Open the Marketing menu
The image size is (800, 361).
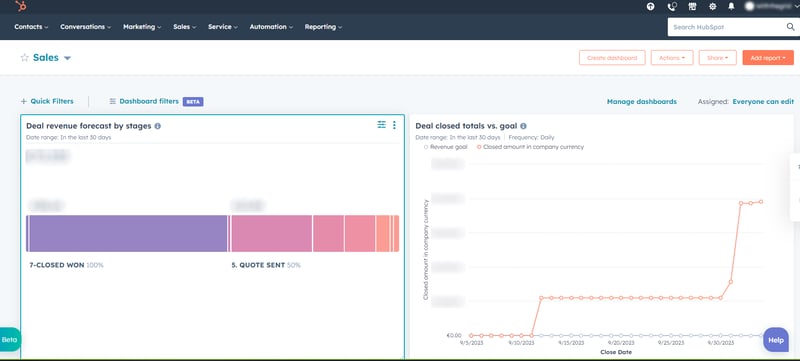(x=142, y=27)
